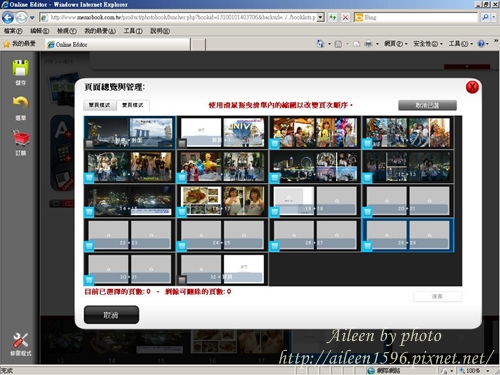The height and width of the screenshot is (375, 500).
Task: Click the faded restore button at bottom right
Action: pyautogui.click(x=438, y=296)
